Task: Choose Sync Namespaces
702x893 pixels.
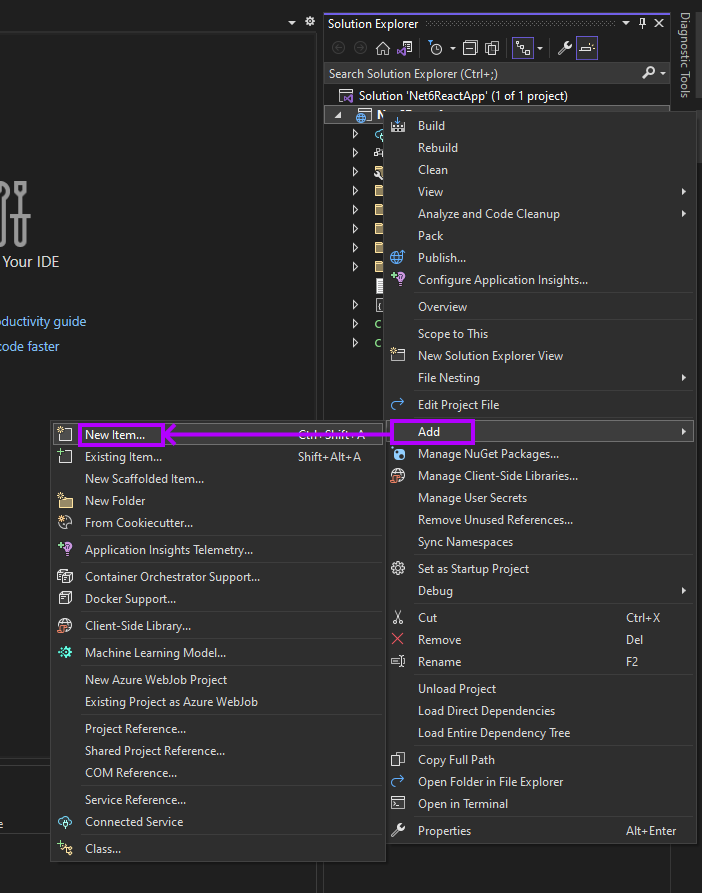Action: [x=465, y=542]
